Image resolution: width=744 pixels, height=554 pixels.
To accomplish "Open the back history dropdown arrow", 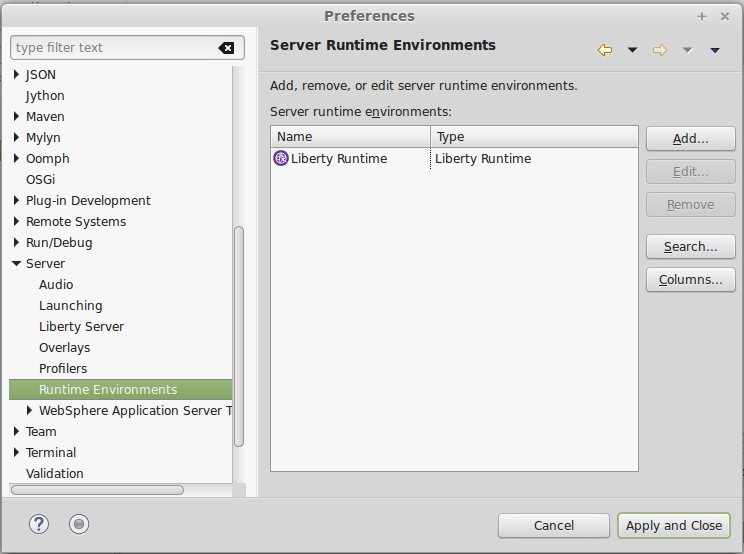I will pos(632,50).
